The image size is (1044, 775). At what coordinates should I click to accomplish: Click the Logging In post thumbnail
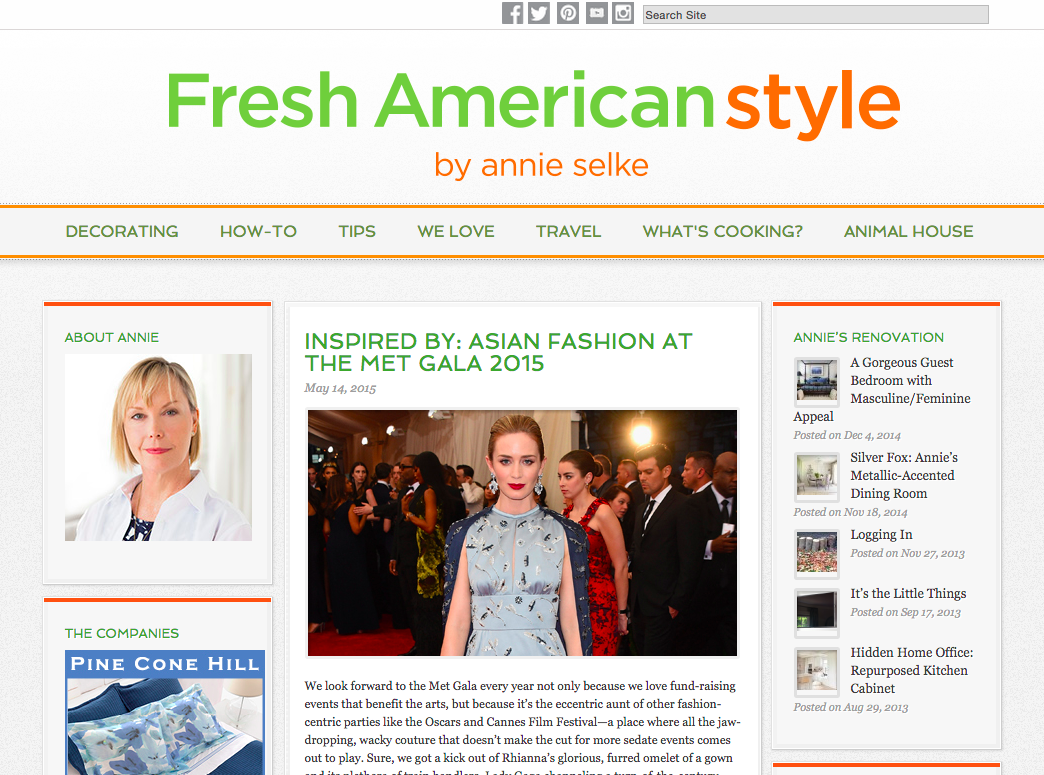coord(817,554)
